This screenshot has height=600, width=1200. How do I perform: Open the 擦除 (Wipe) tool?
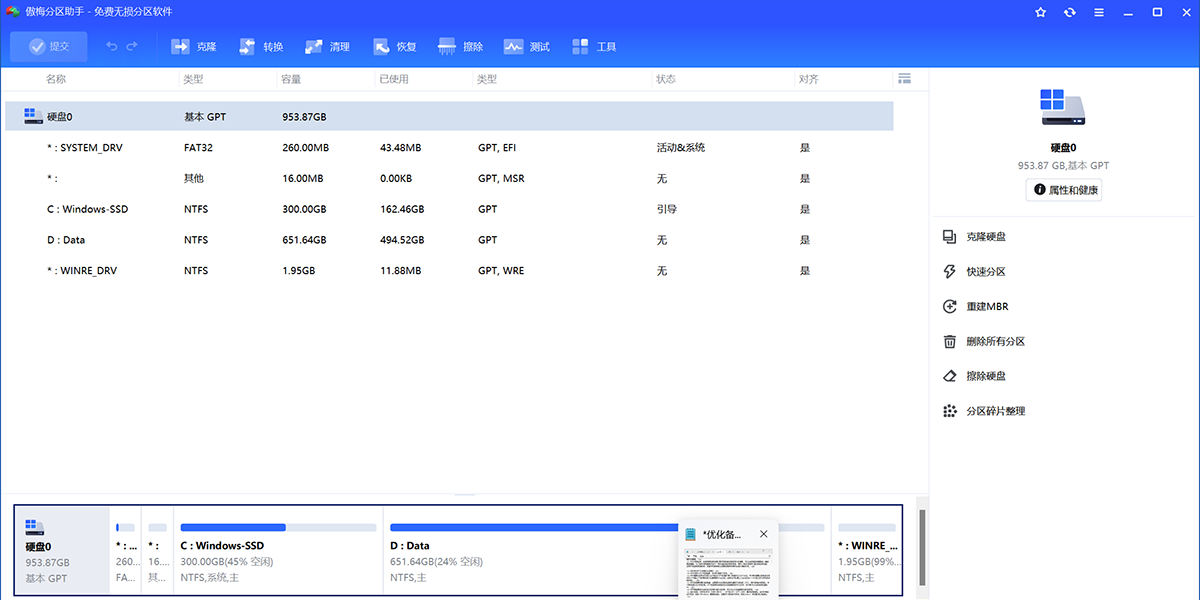[x=461, y=47]
